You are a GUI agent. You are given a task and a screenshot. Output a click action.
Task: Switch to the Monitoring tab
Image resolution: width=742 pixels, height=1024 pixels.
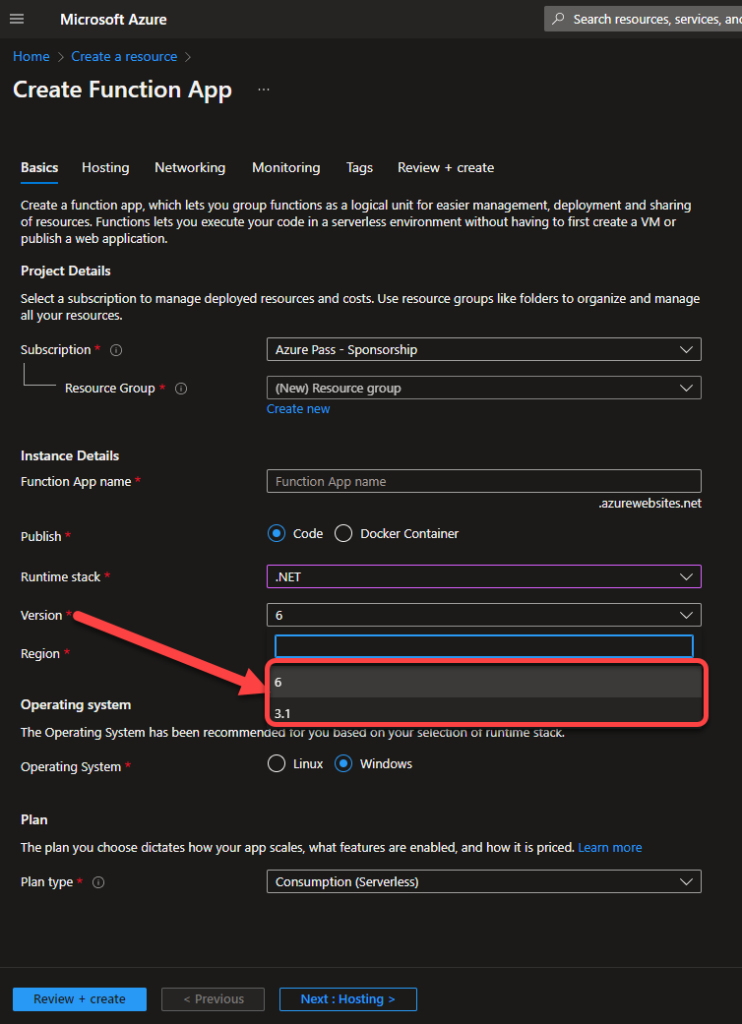point(286,168)
